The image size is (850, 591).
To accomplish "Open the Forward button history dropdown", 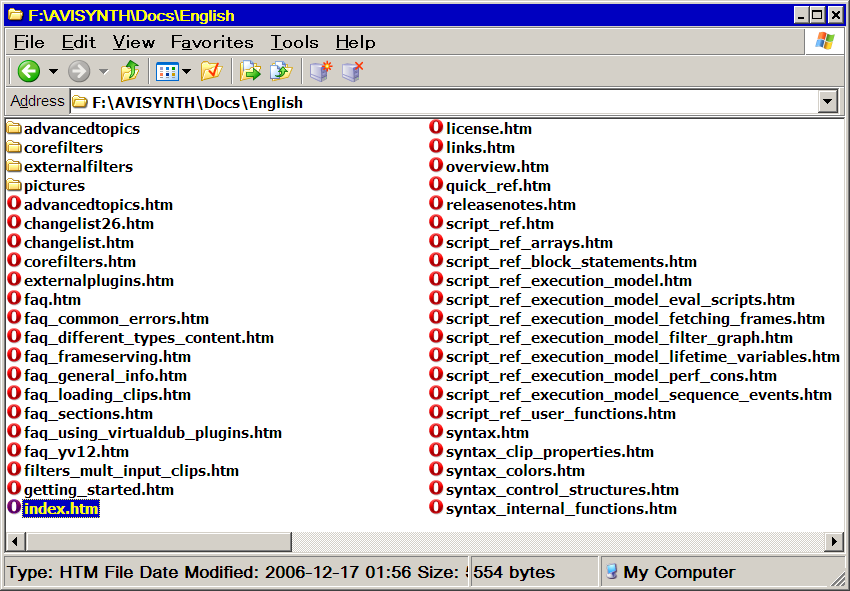I will 104,71.
